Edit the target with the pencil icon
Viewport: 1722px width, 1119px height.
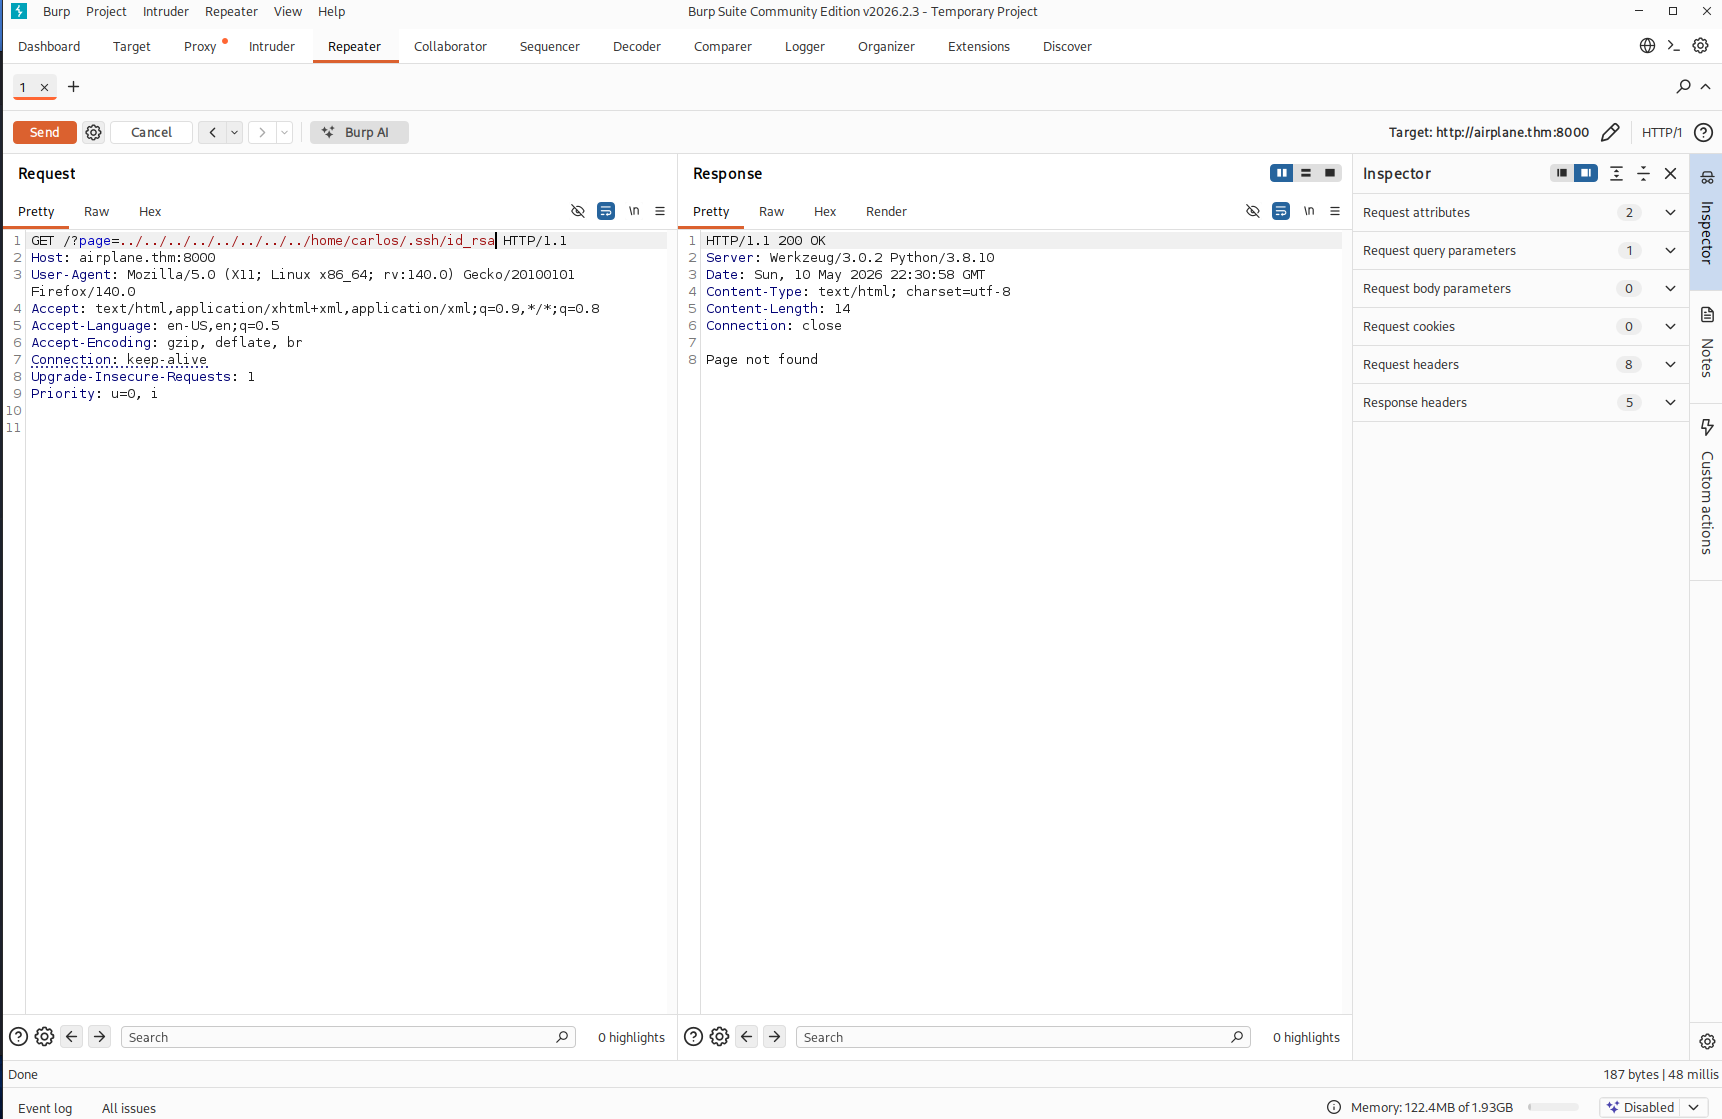[x=1610, y=132]
